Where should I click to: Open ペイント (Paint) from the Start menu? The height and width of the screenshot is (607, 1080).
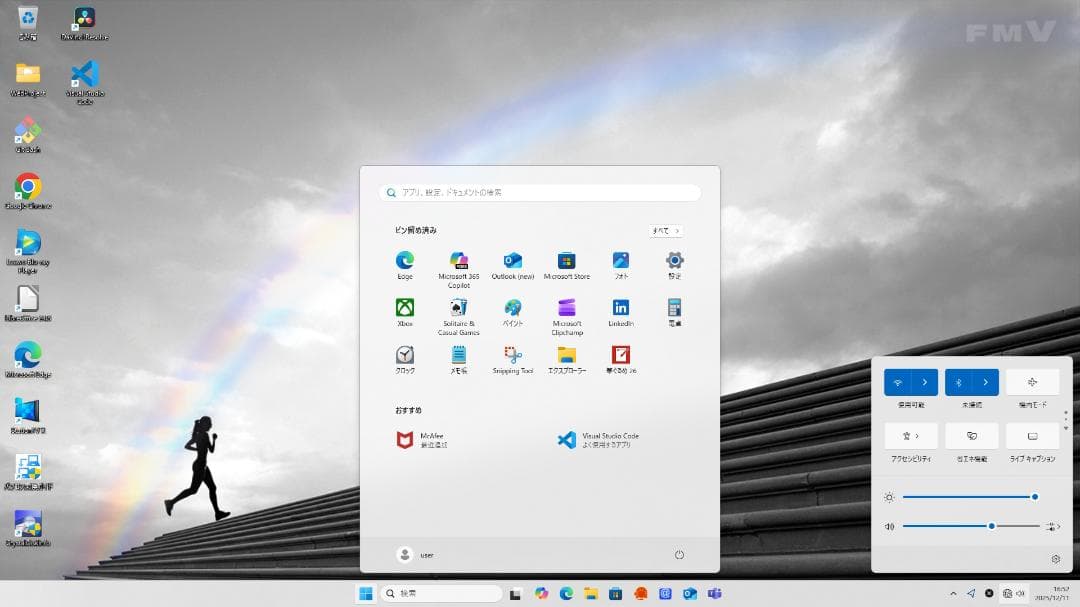click(x=512, y=310)
